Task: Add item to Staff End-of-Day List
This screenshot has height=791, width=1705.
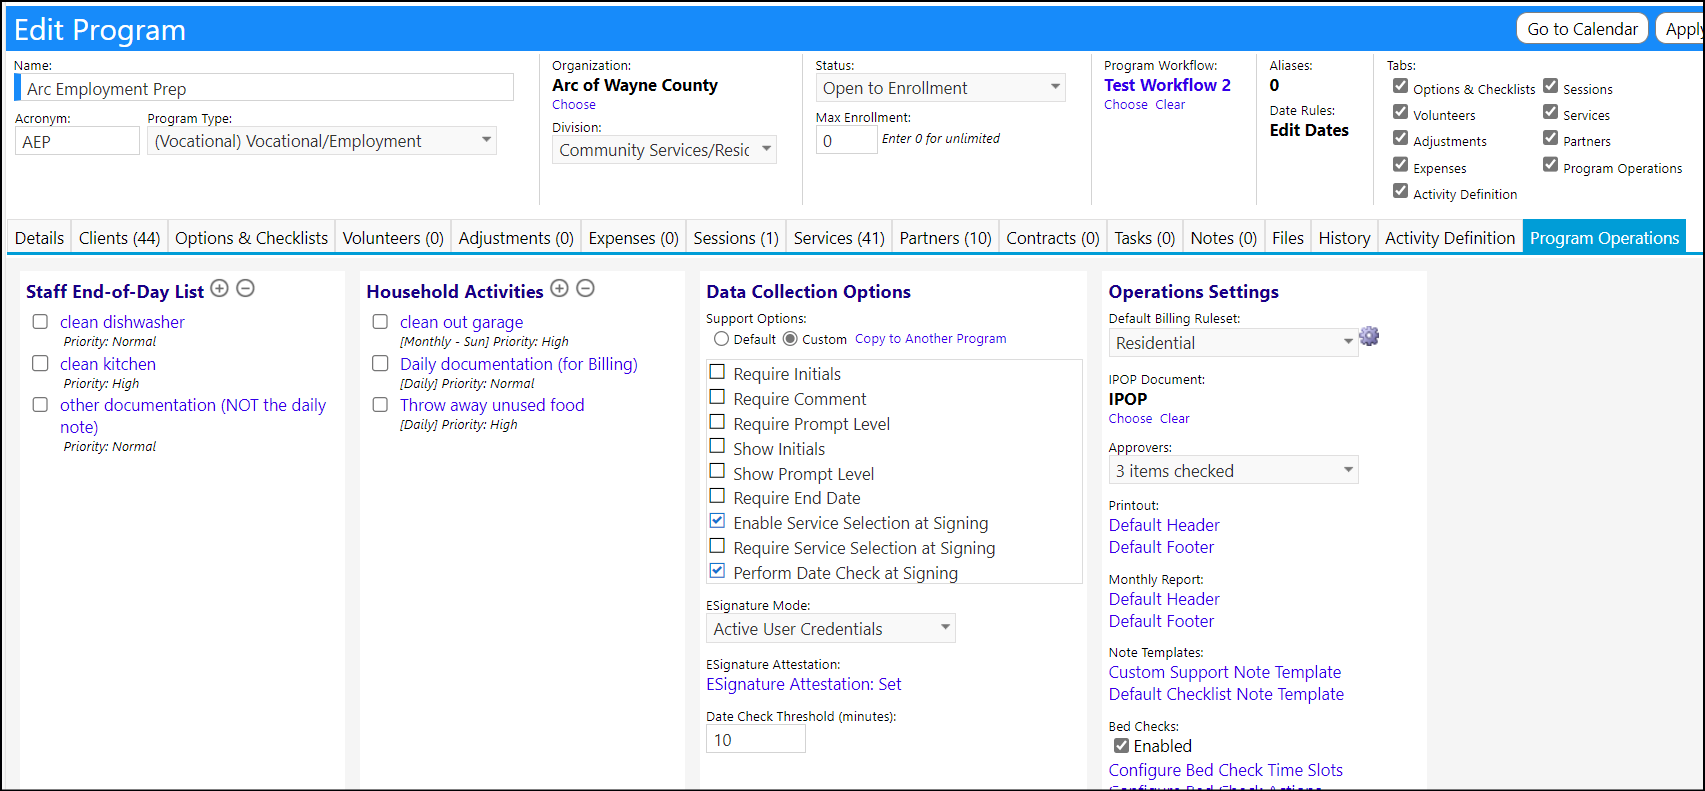Action: click(x=219, y=289)
